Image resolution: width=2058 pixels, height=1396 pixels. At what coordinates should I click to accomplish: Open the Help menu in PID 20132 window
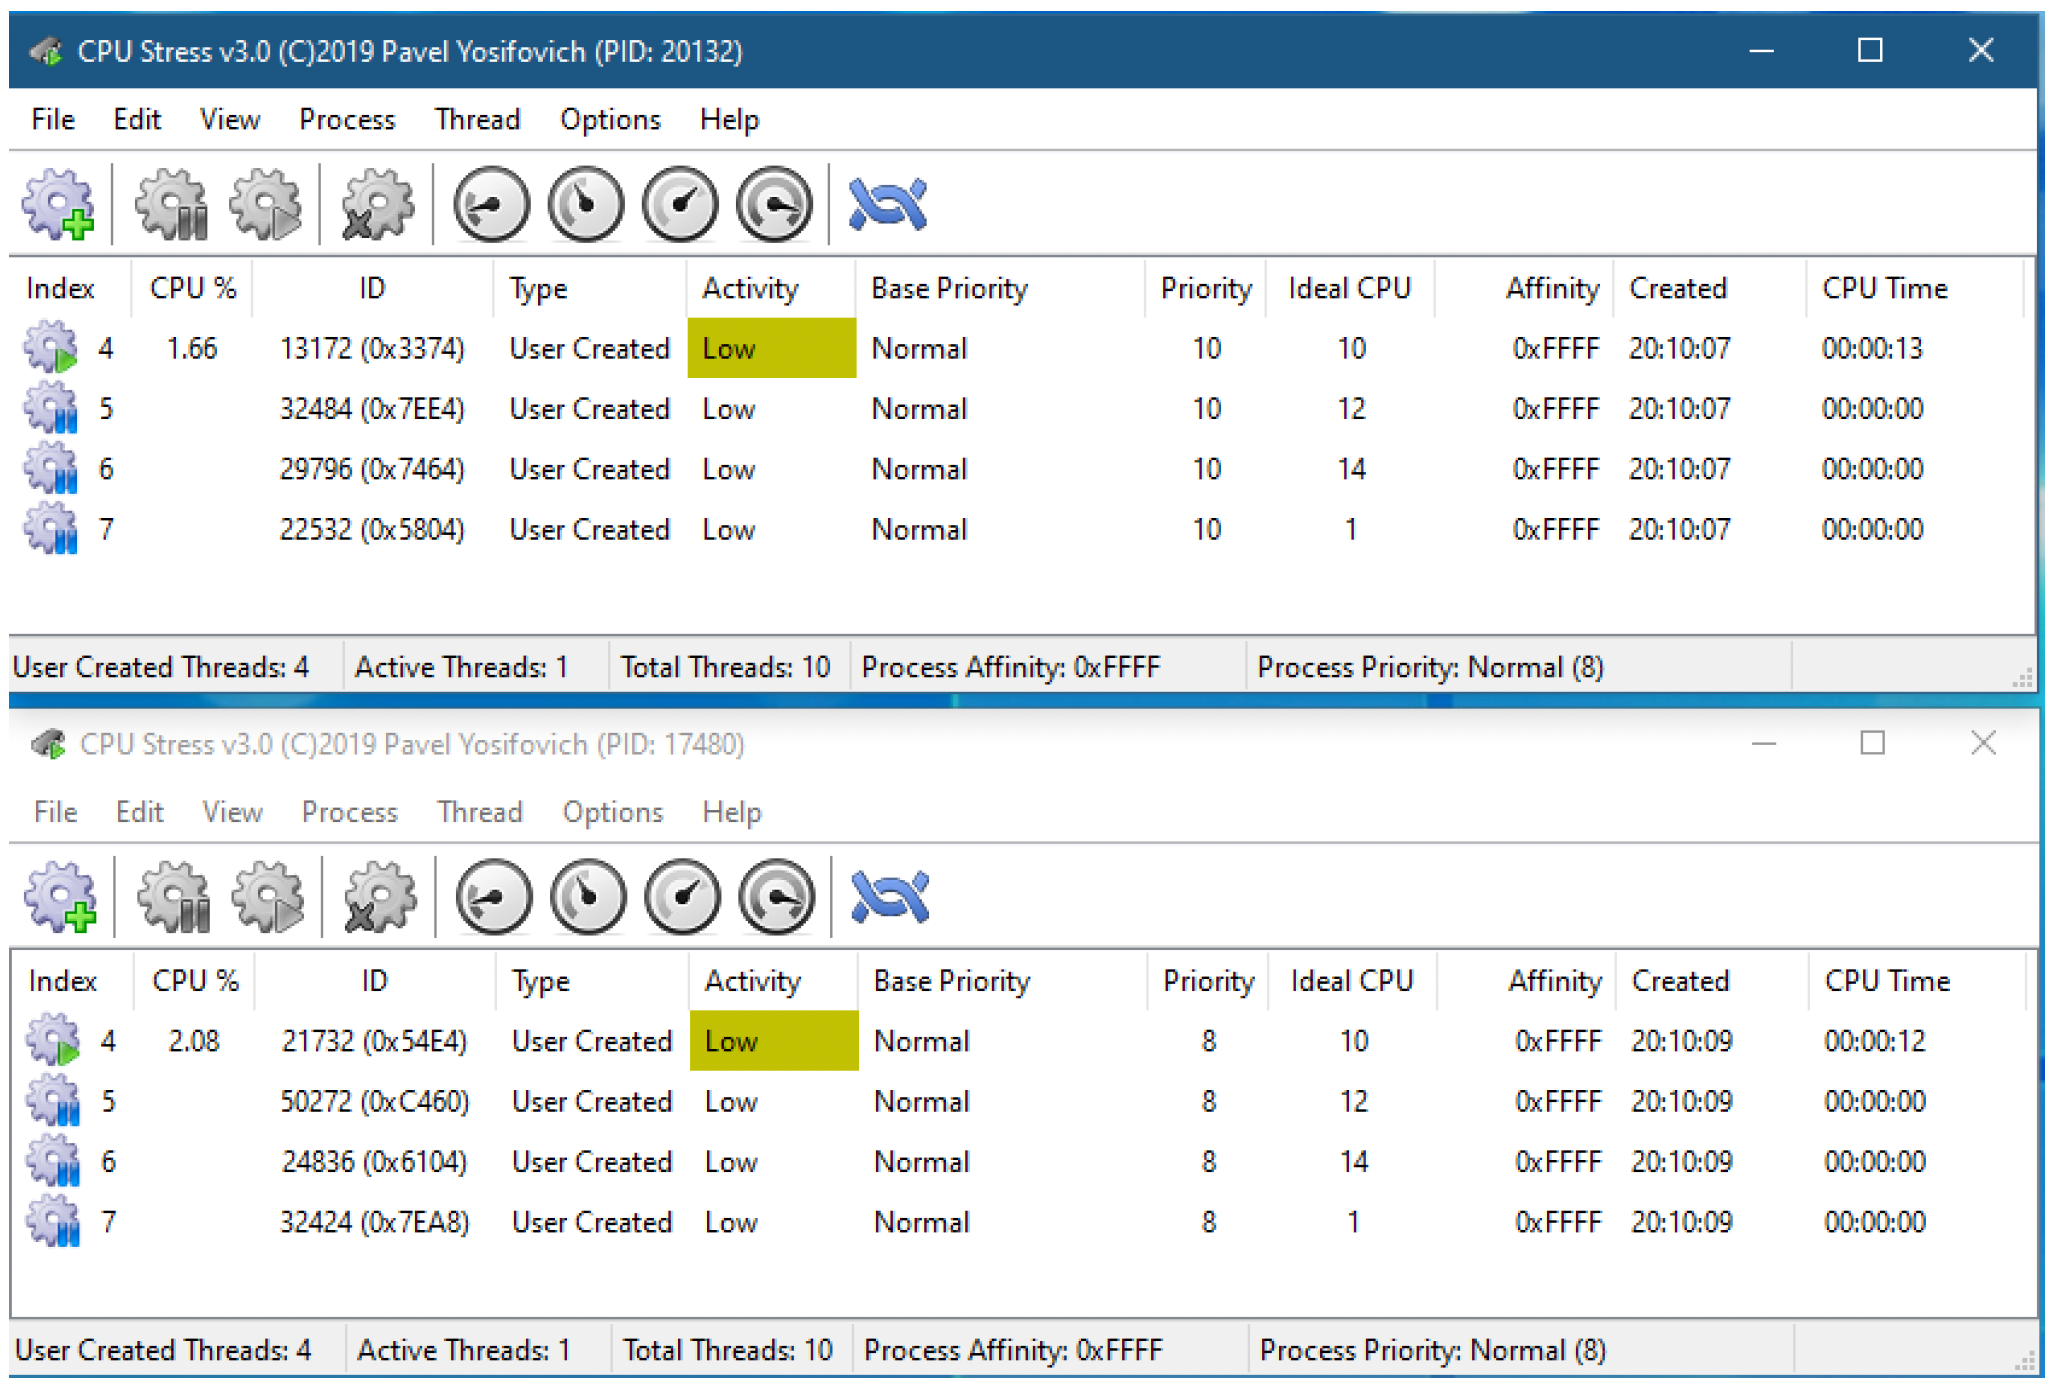click(729, 119)
